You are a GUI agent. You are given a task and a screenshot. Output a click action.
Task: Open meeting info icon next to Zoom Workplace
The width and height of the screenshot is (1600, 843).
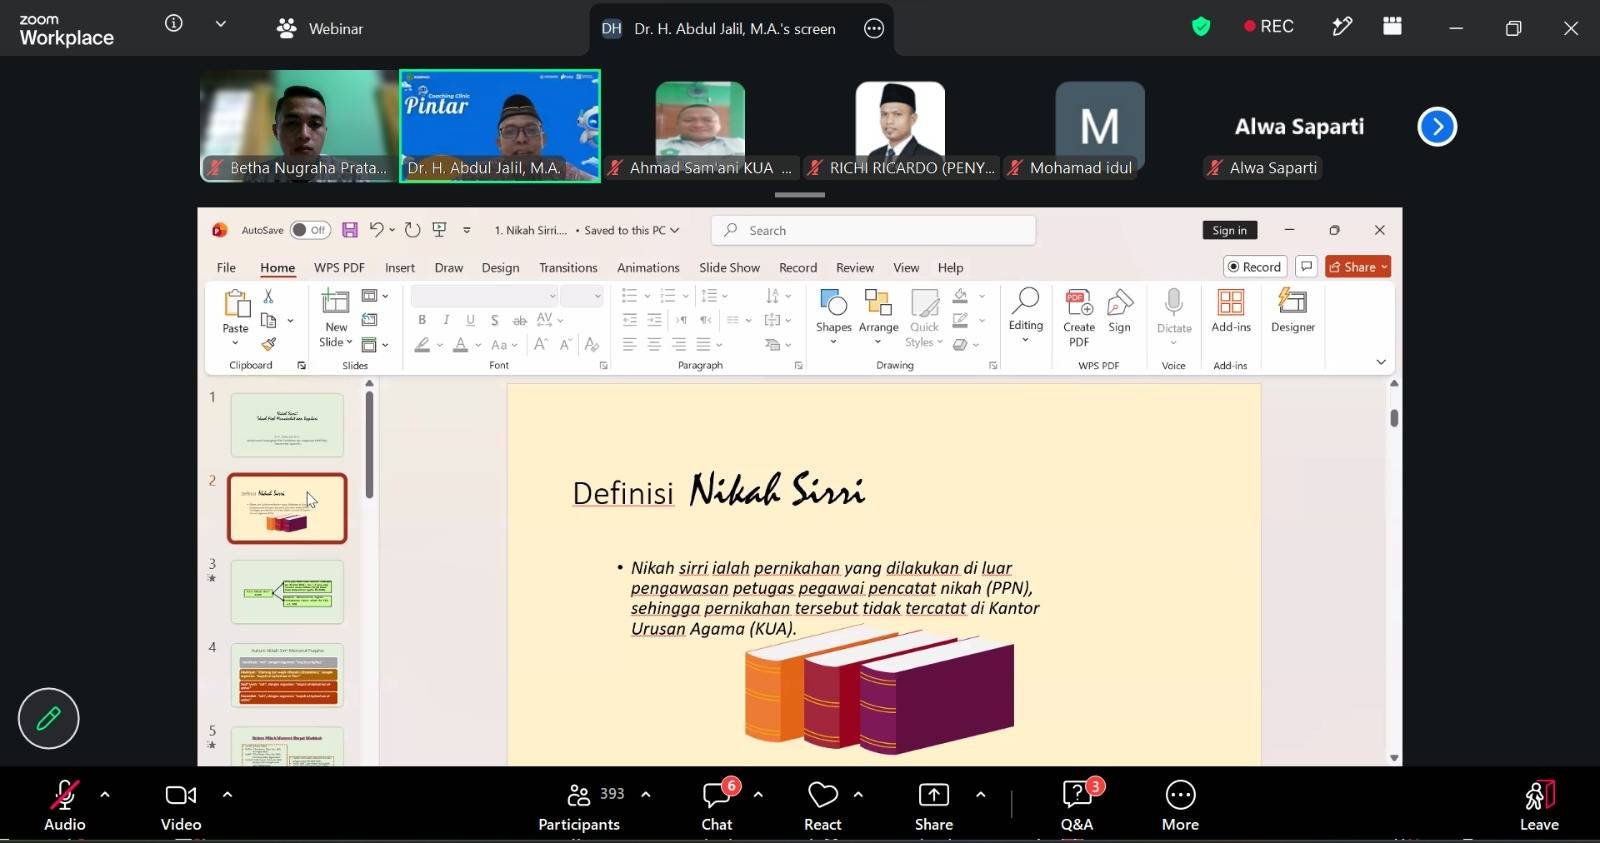point(174,23)
